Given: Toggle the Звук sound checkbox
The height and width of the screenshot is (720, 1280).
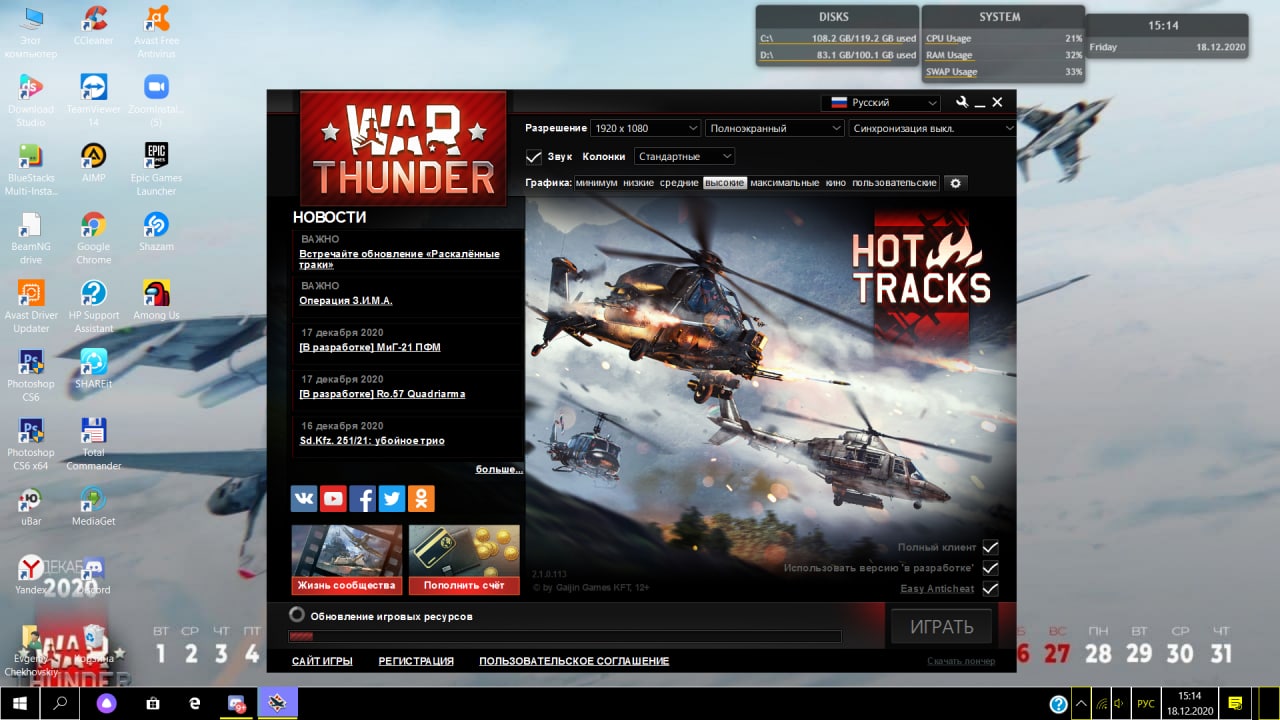Looking at the screenshot, I should [534, 157].
